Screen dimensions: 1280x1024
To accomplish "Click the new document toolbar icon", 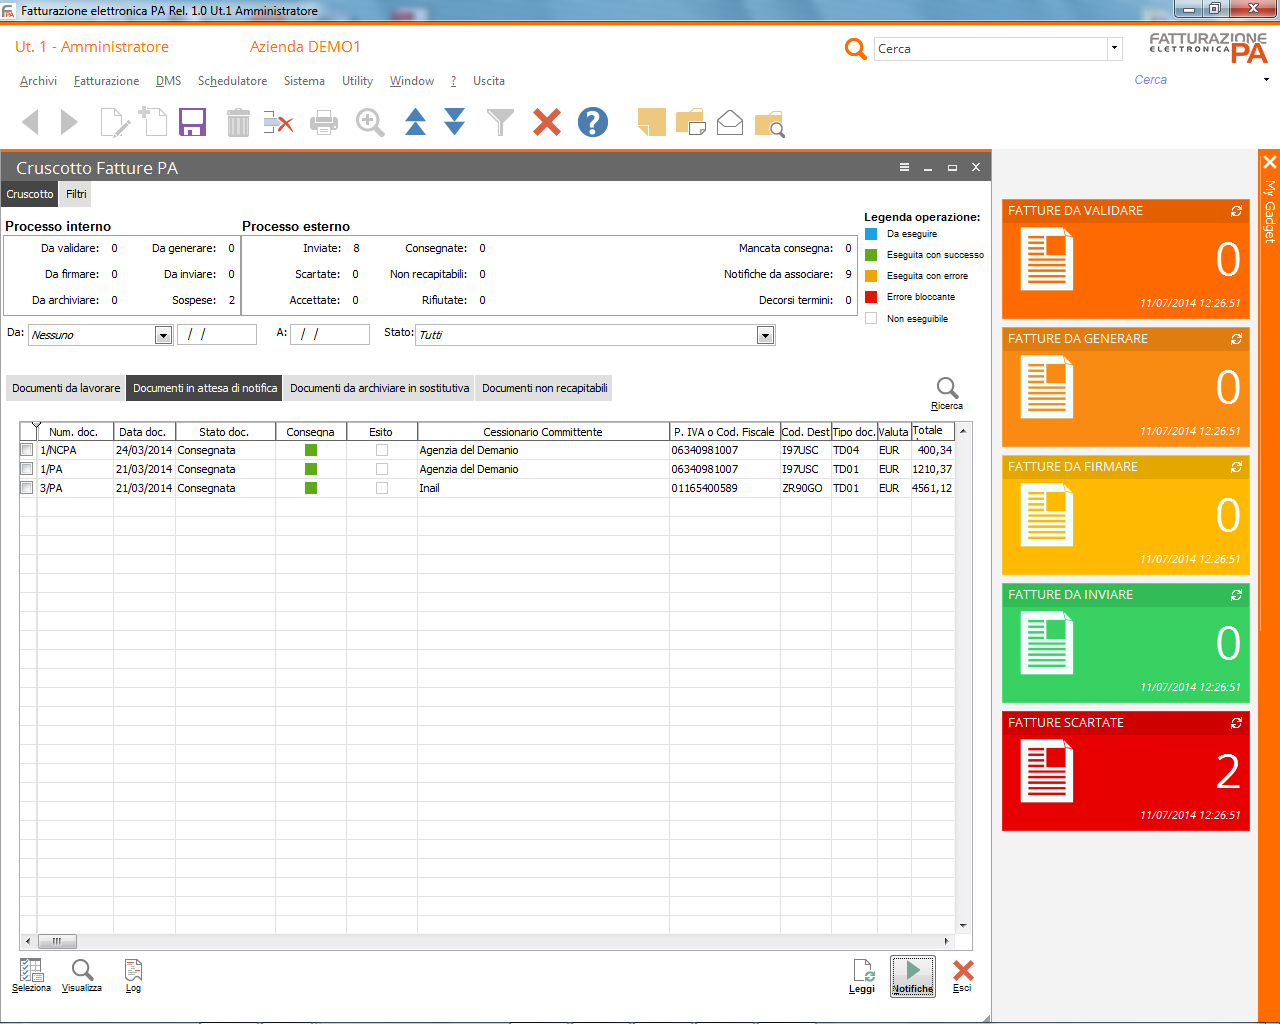I will pos(153,121).
